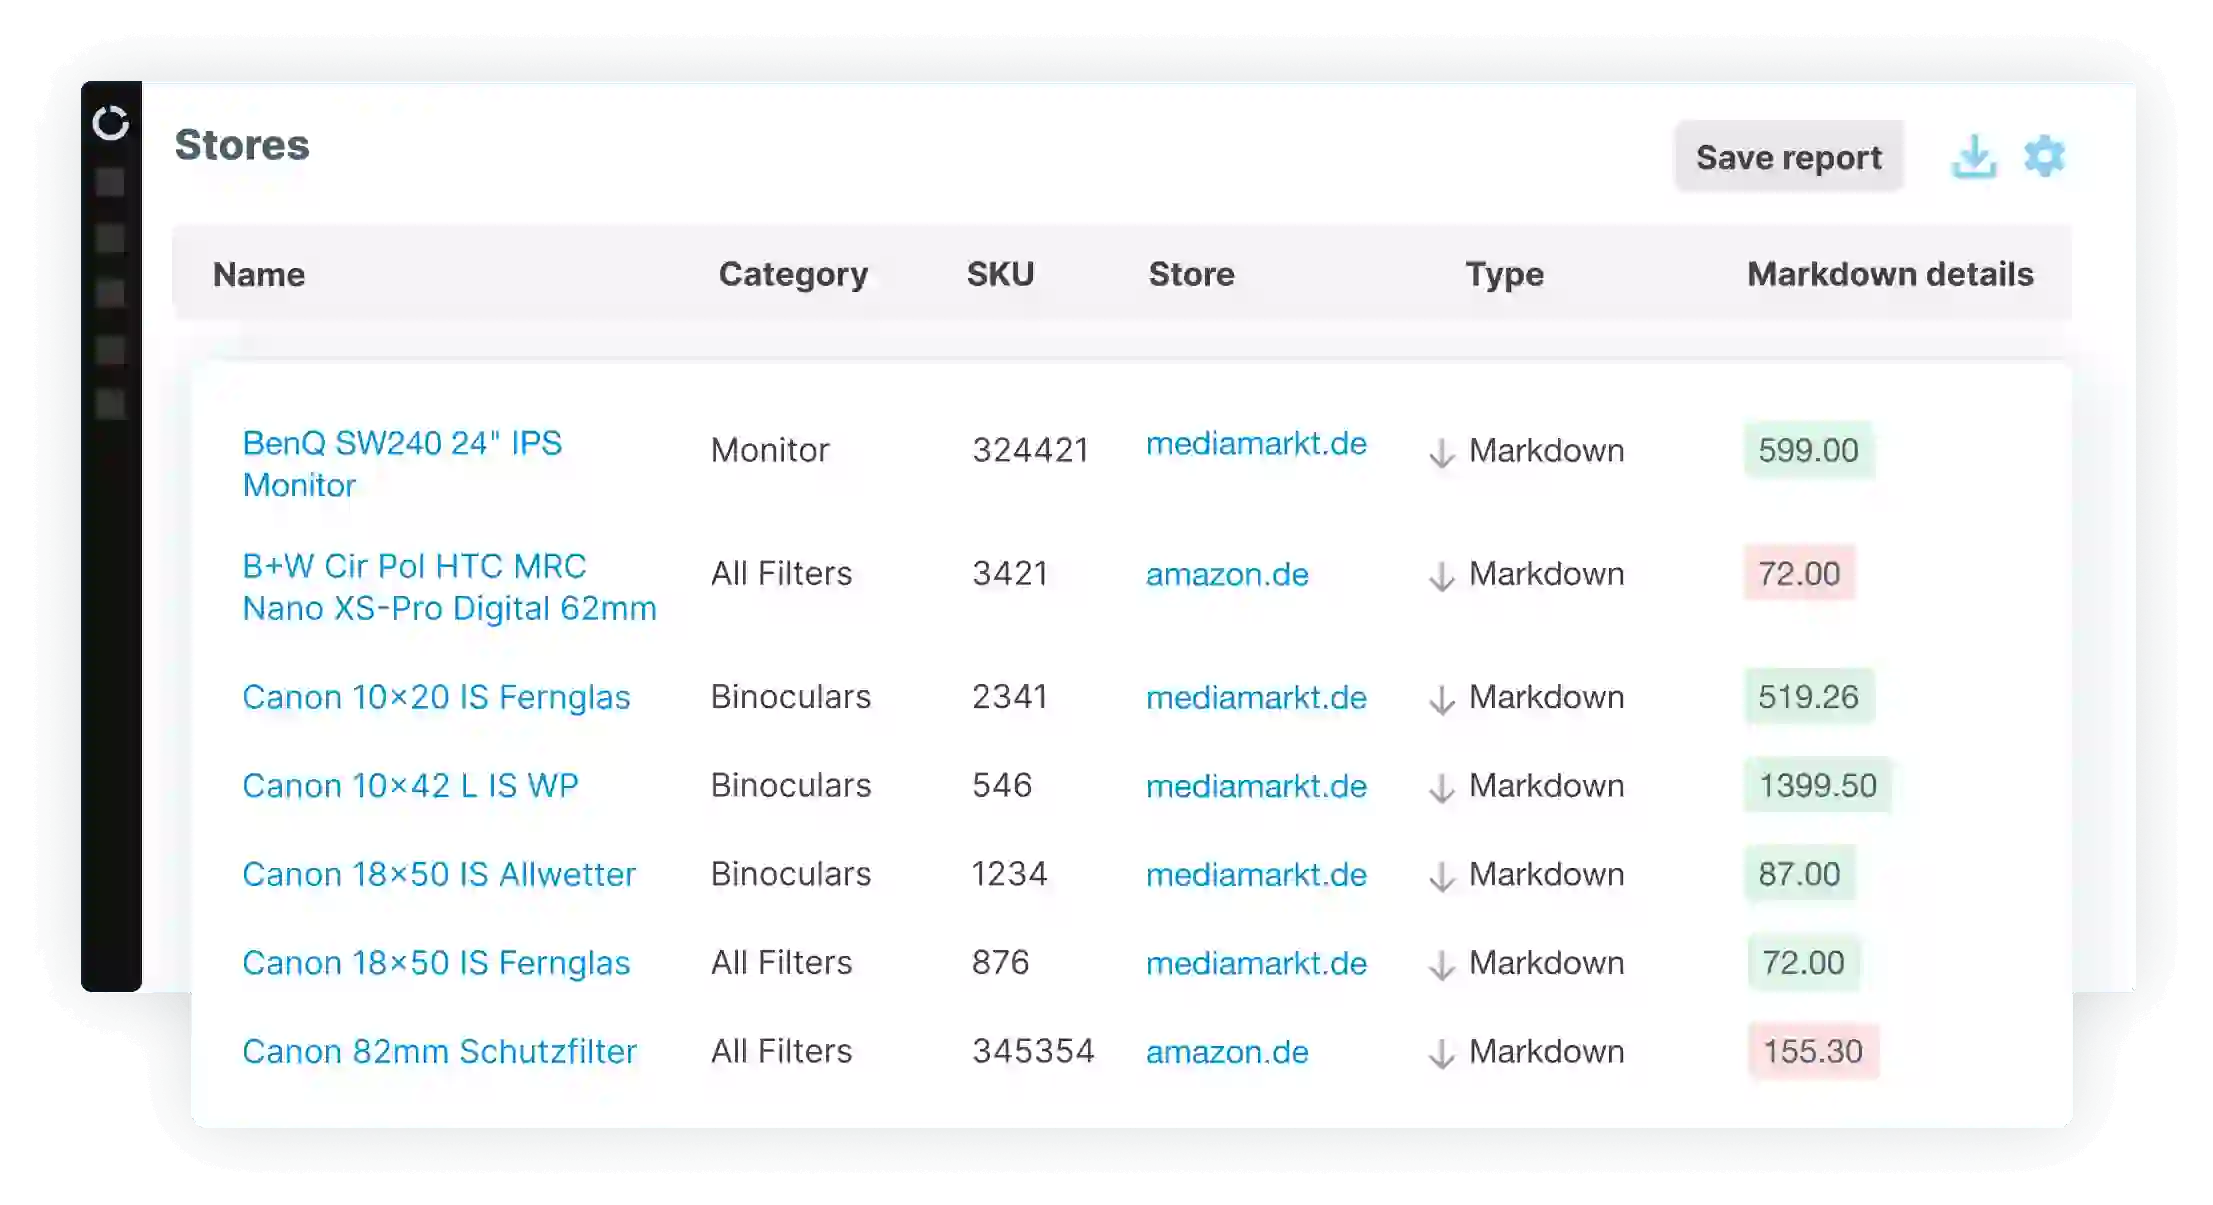The width and height of the screenshot is (2213, 1205).
Task: Open settings via the gear icon
Action: point(2044,156)
